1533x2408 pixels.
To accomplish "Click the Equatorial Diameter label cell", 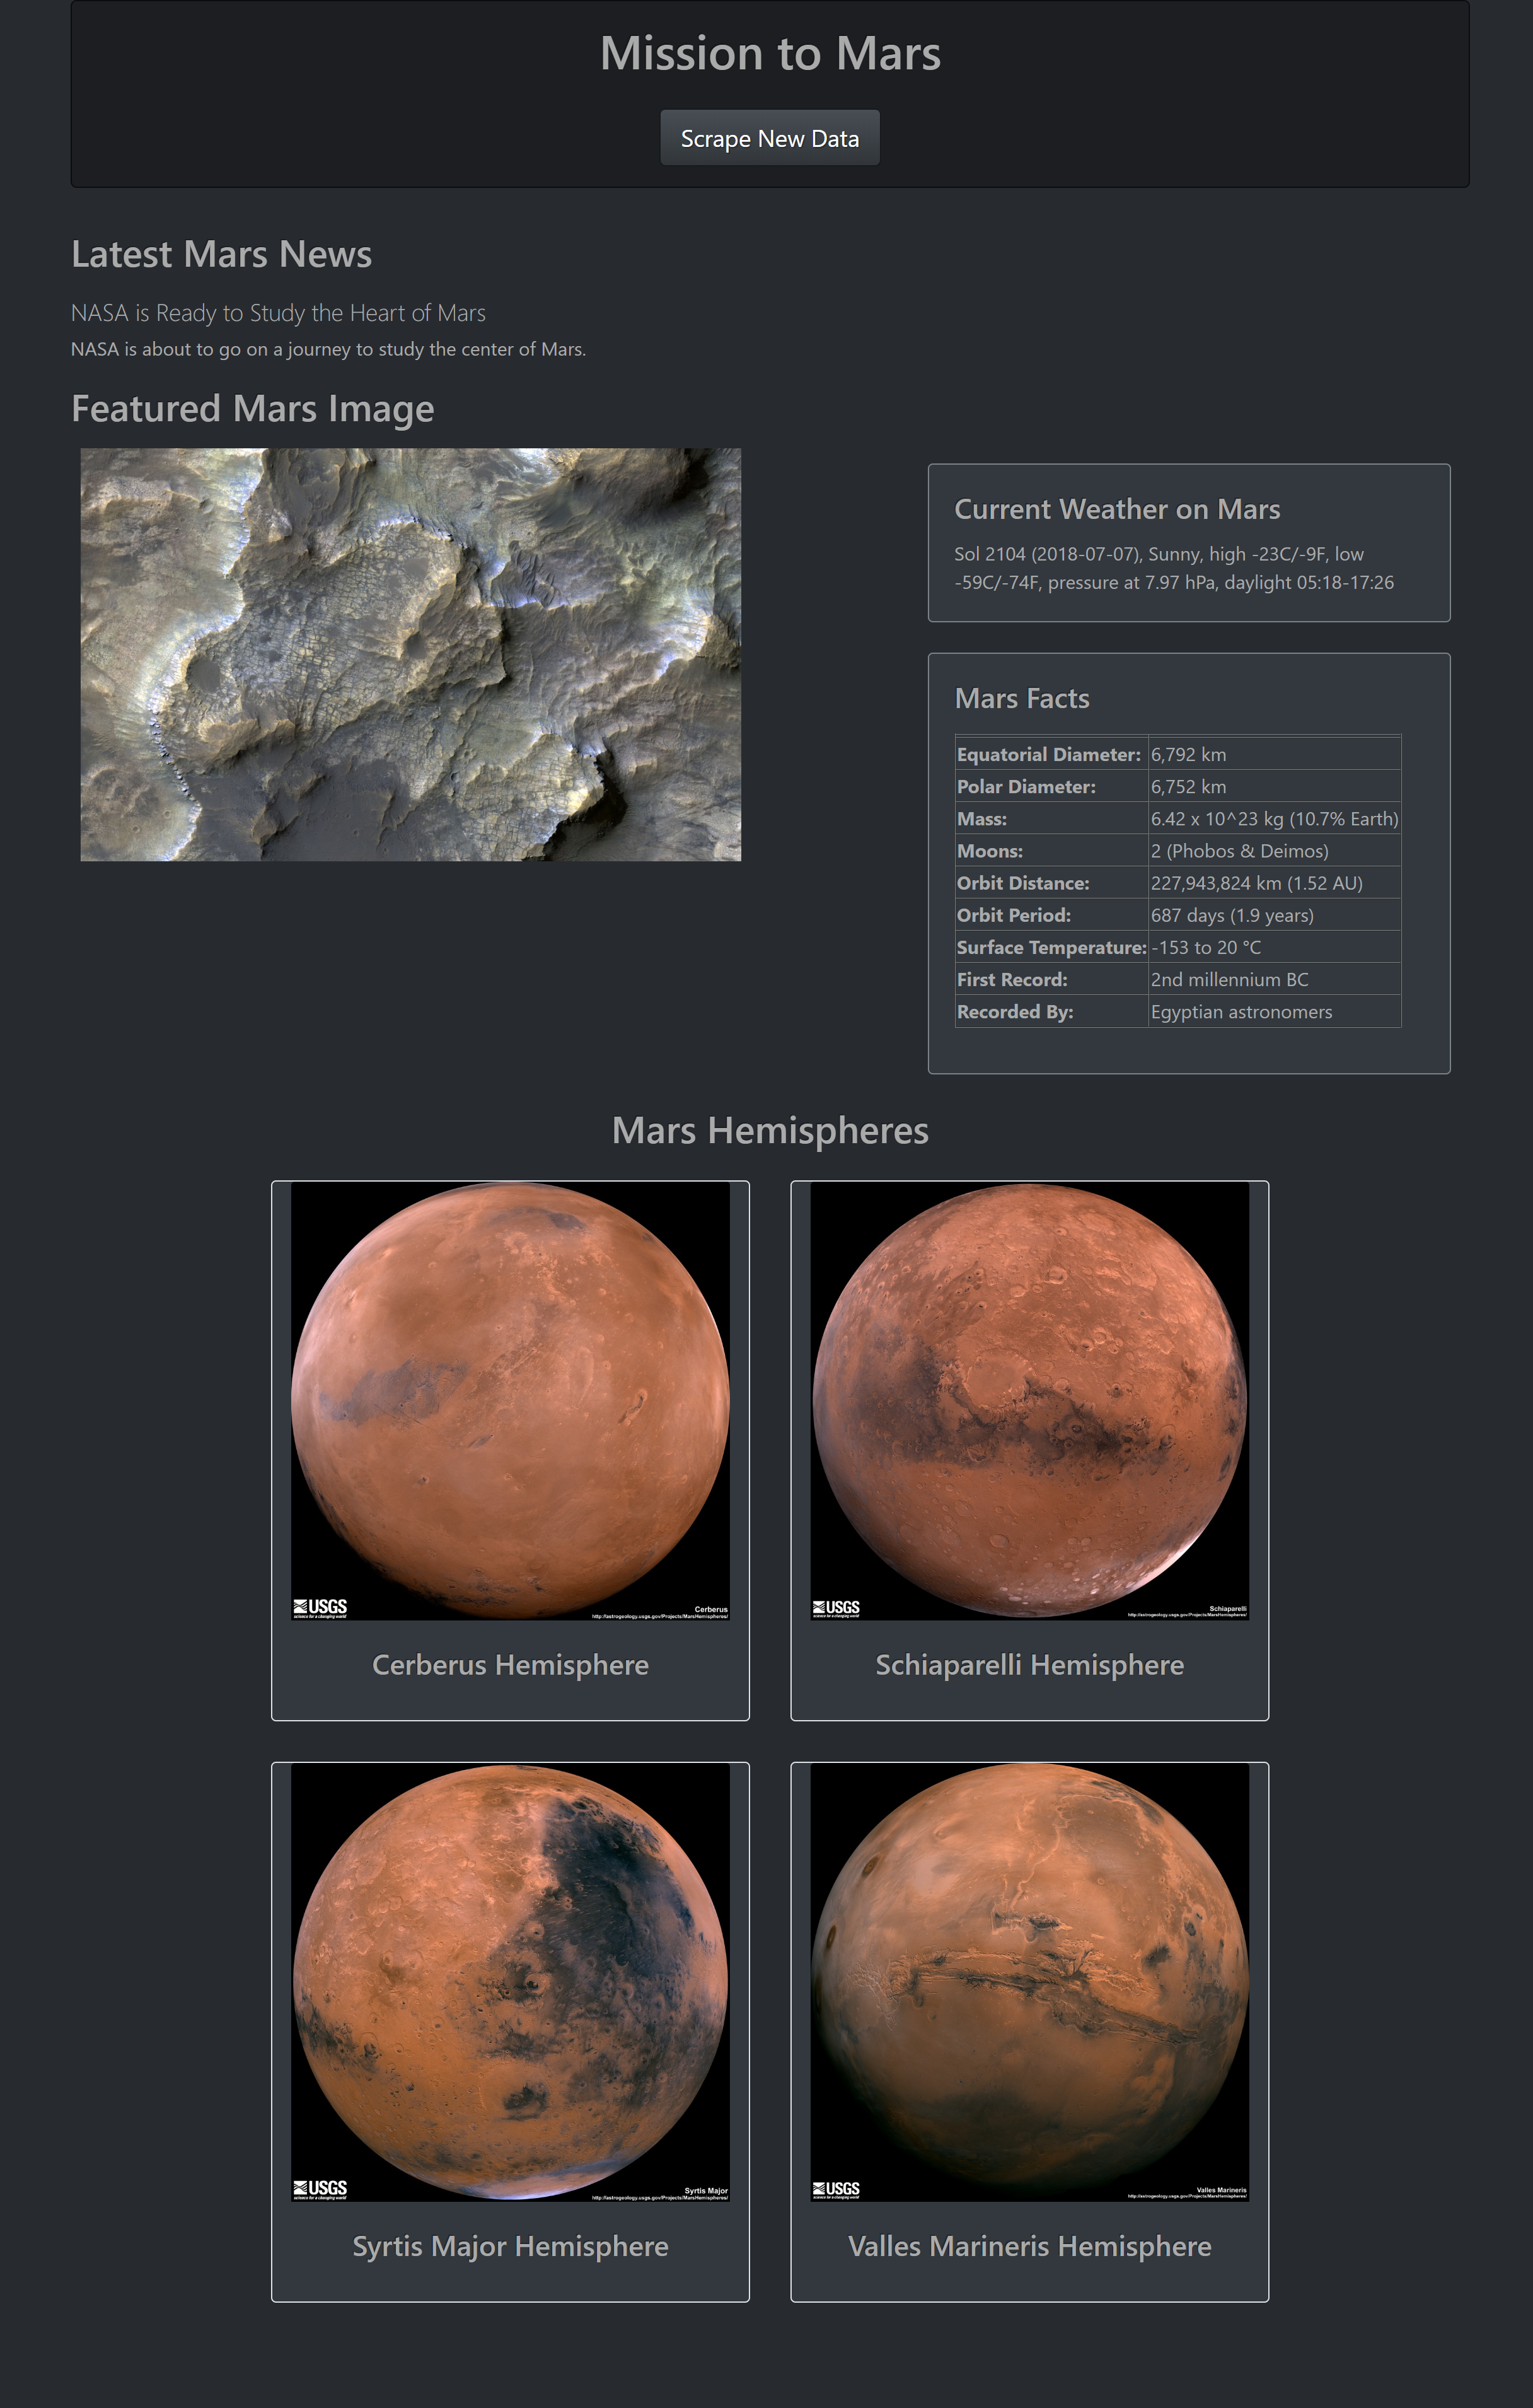I will click(1051, 754).
